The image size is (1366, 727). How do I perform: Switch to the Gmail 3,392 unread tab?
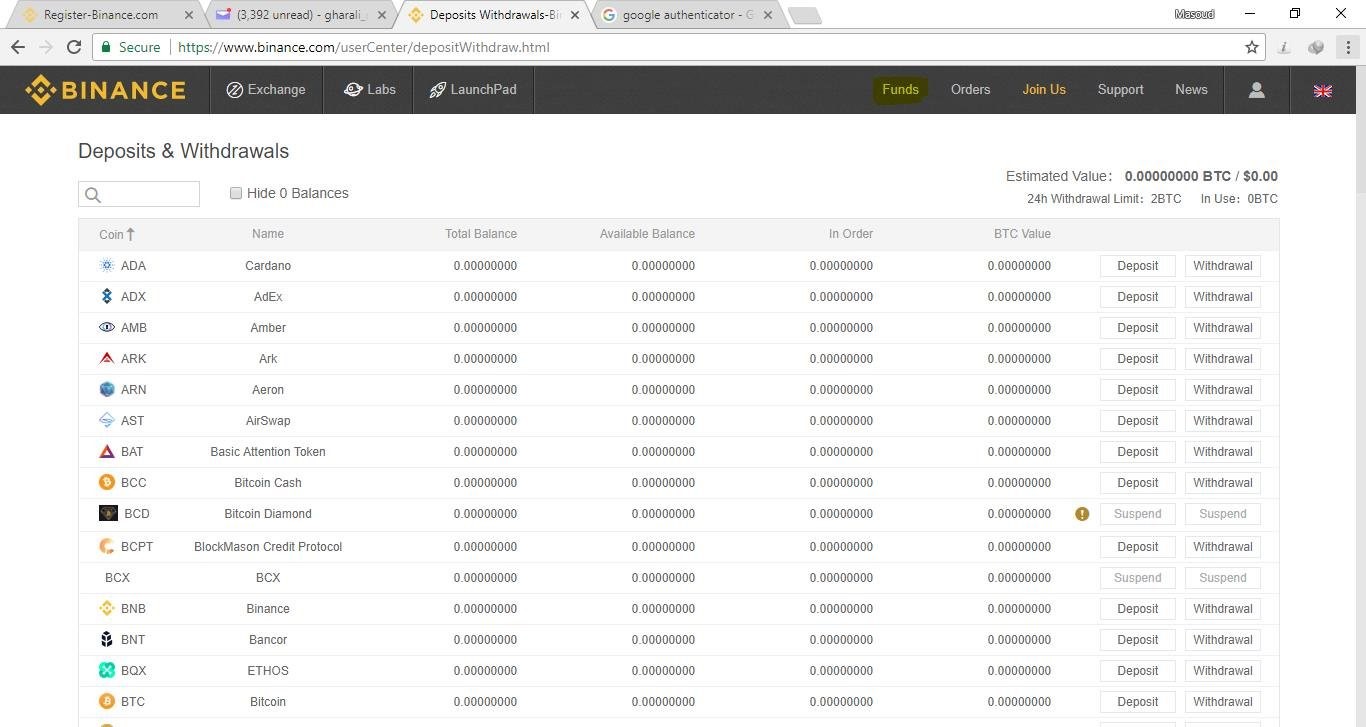[300, 15]
